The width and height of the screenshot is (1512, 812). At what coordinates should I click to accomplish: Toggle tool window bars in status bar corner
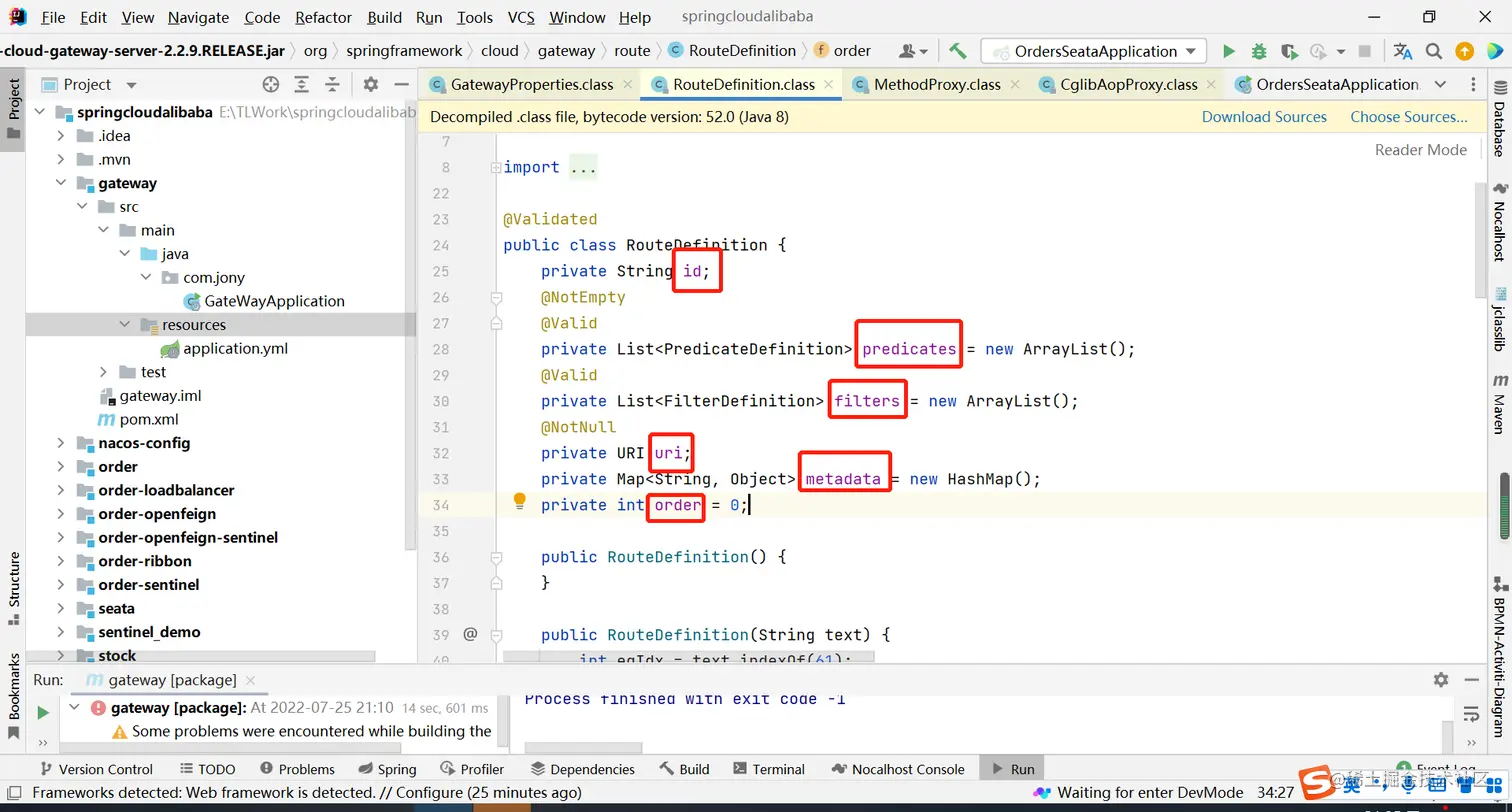coord(14,793)
